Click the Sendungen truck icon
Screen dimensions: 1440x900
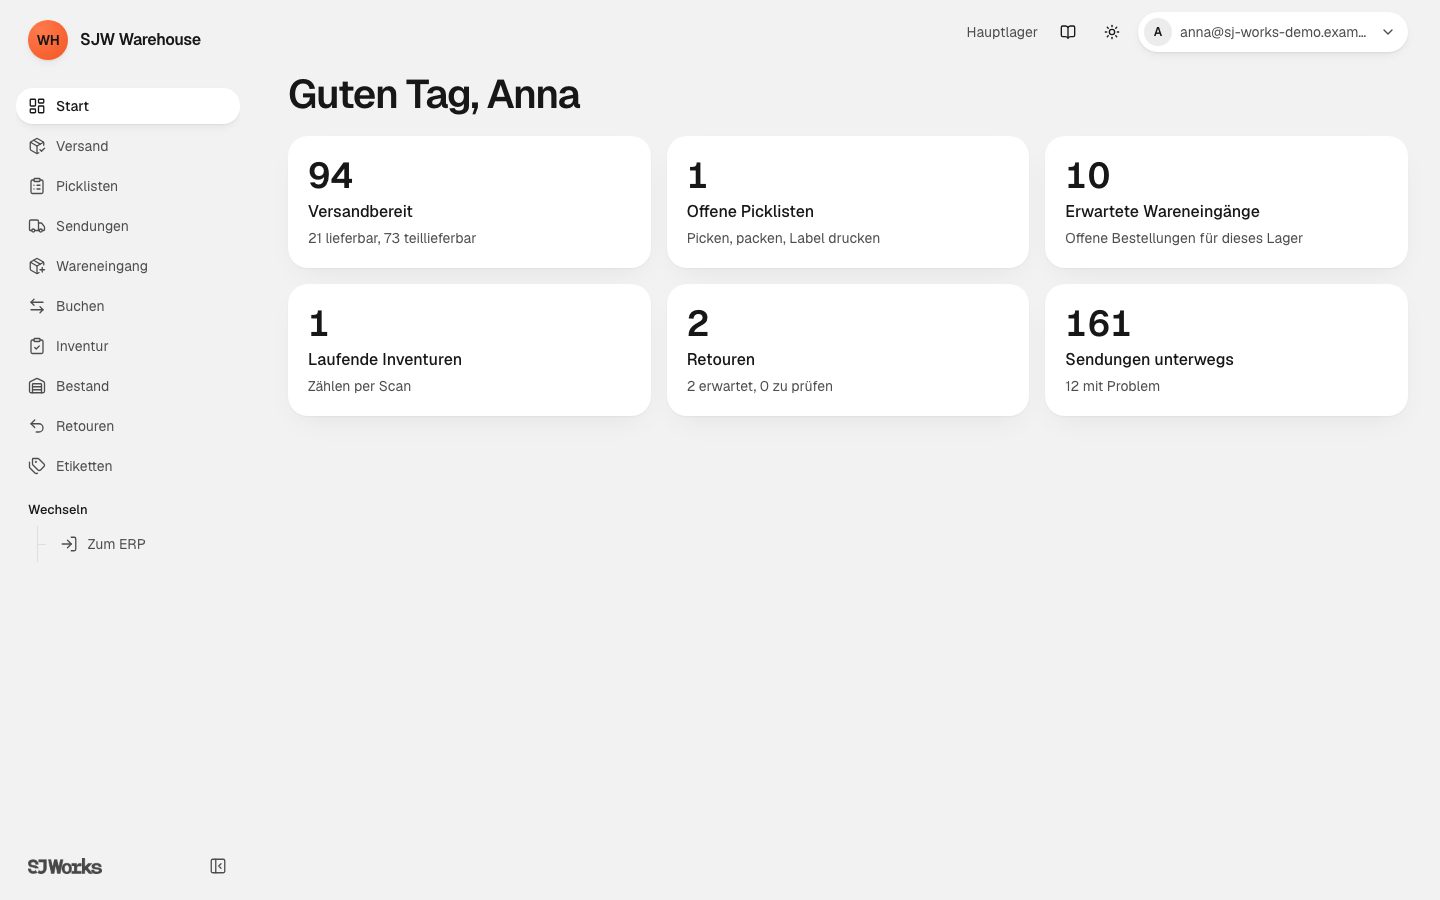pyautogui.click(x=37, y=226)
